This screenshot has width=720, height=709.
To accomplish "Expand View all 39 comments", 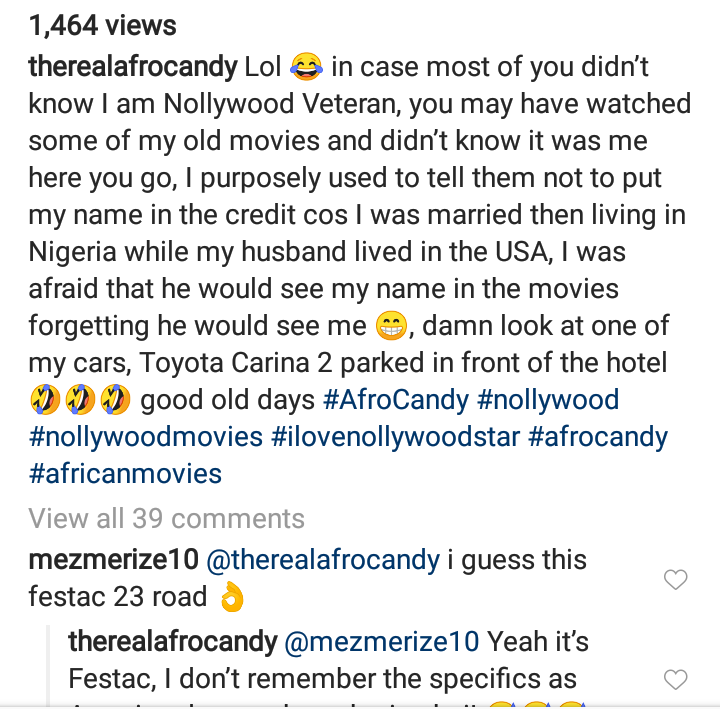I will 166,518.
